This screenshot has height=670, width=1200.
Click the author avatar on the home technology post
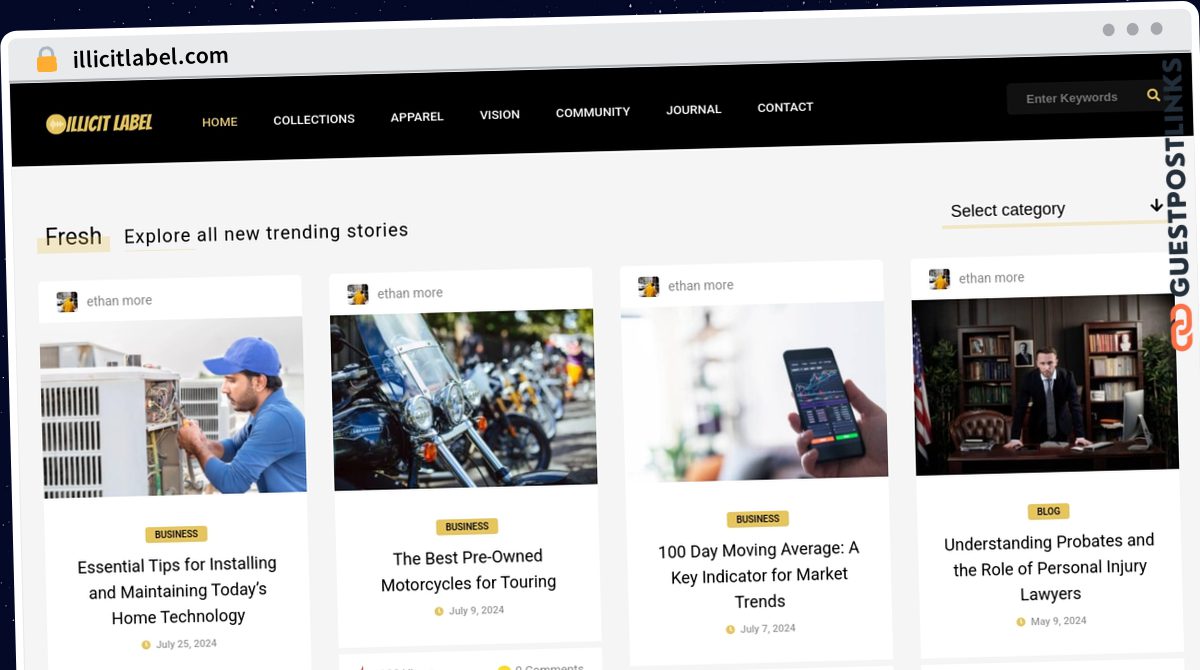(x=67, y=302)
